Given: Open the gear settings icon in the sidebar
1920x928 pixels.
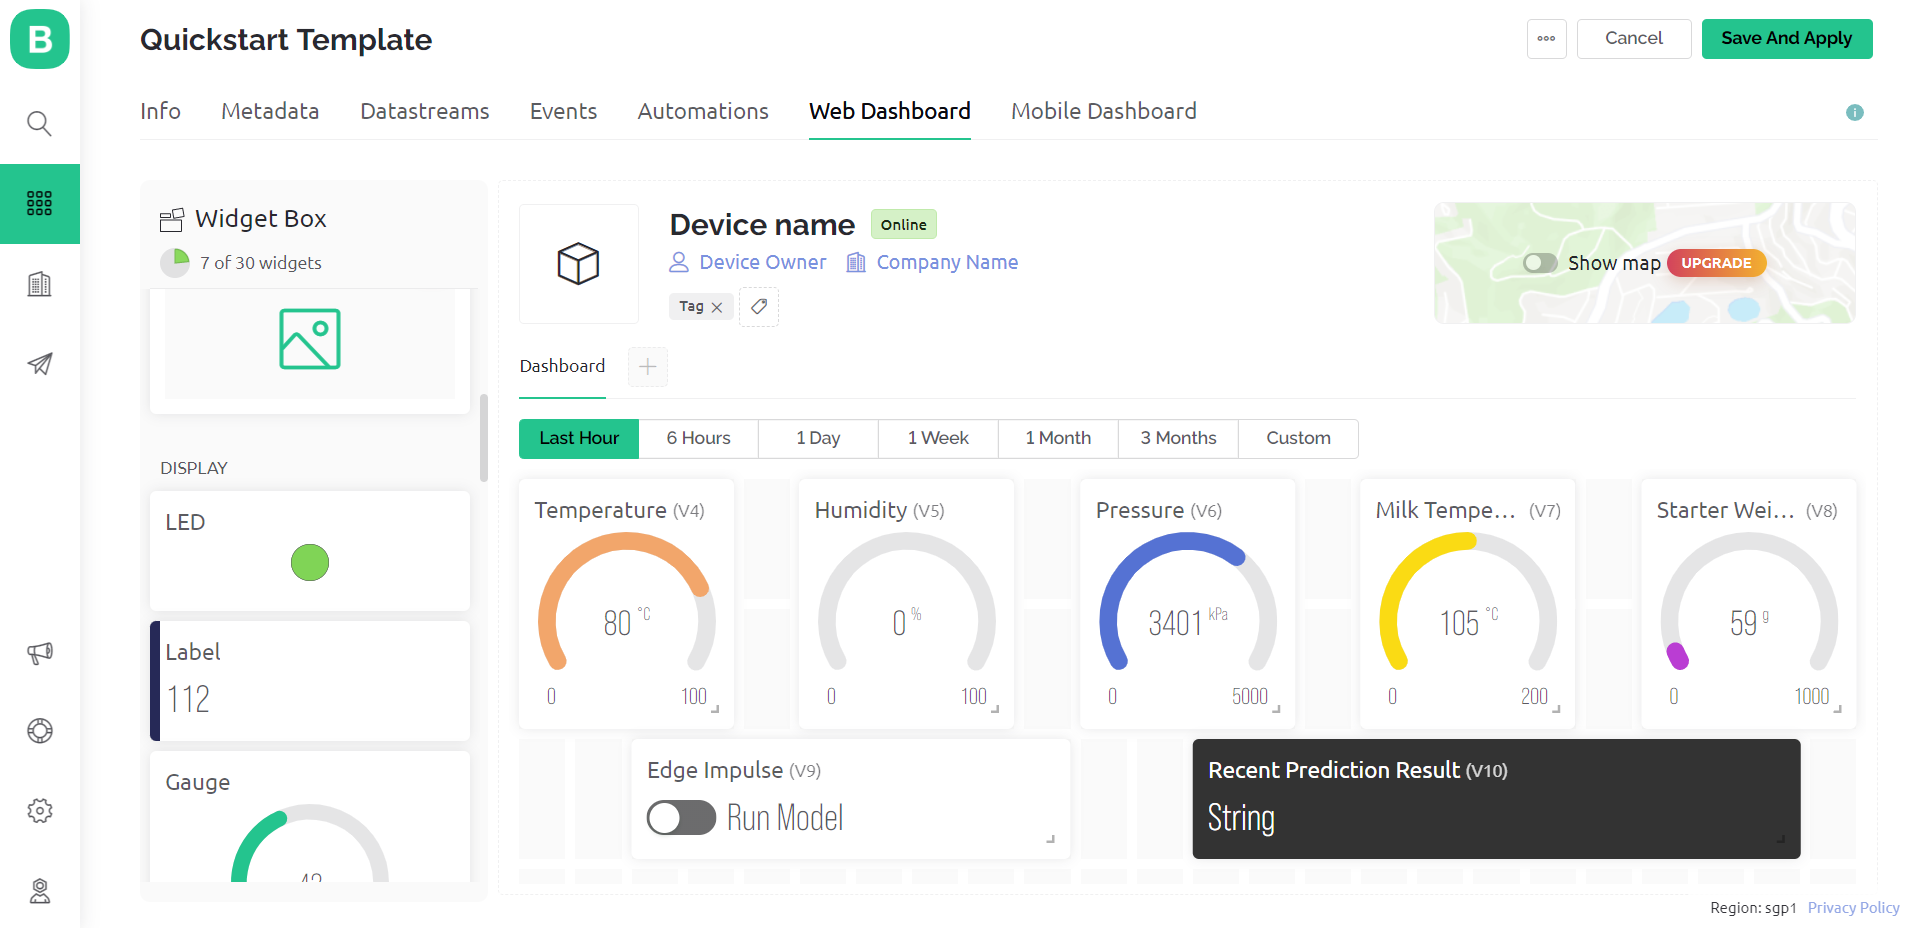Looking at the screenshot, I should point(39,811).
